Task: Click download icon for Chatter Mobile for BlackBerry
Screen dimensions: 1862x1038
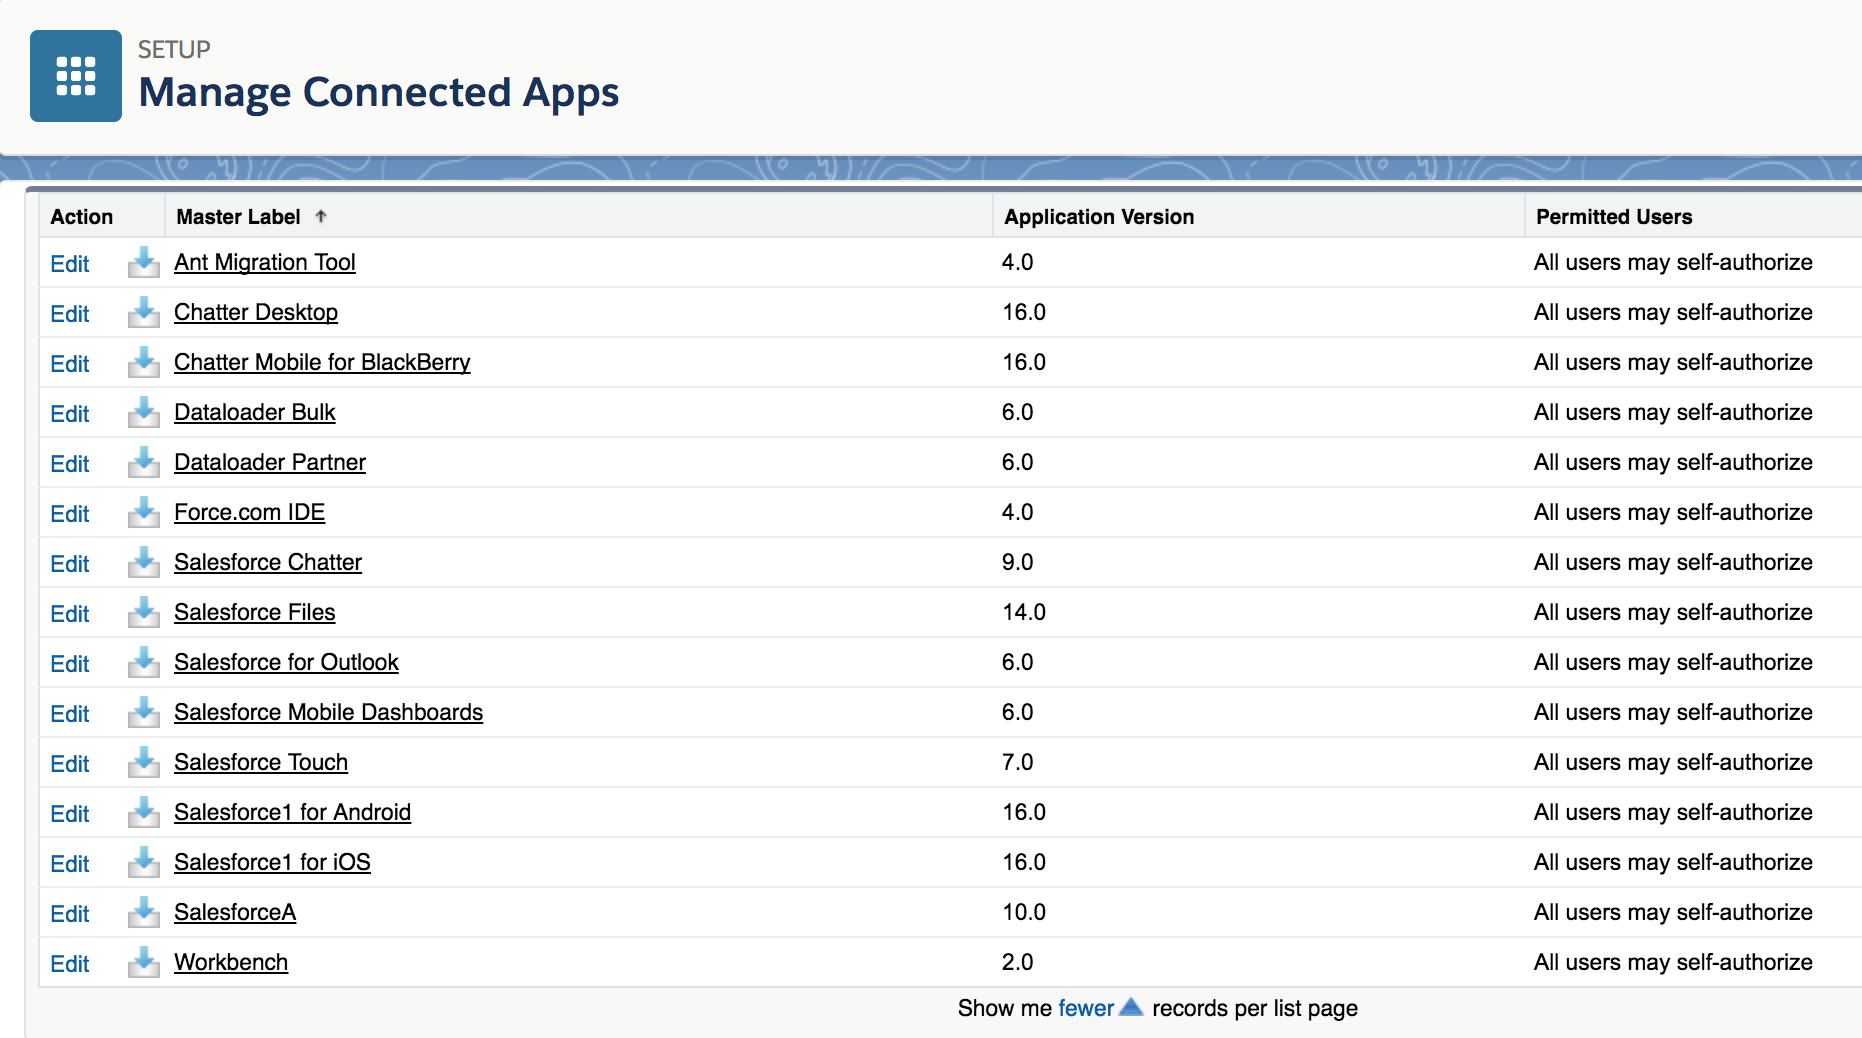Action: [144, 362]
